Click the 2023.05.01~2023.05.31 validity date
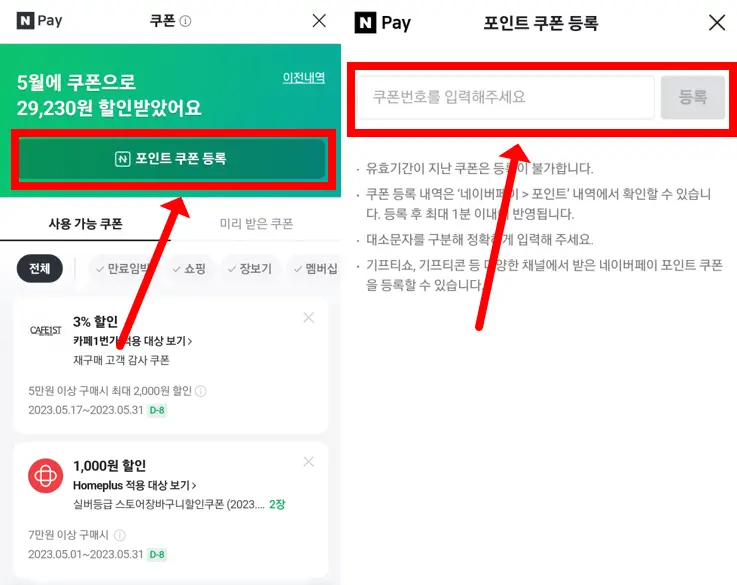The image size is (737, 585). coord(86,554)
